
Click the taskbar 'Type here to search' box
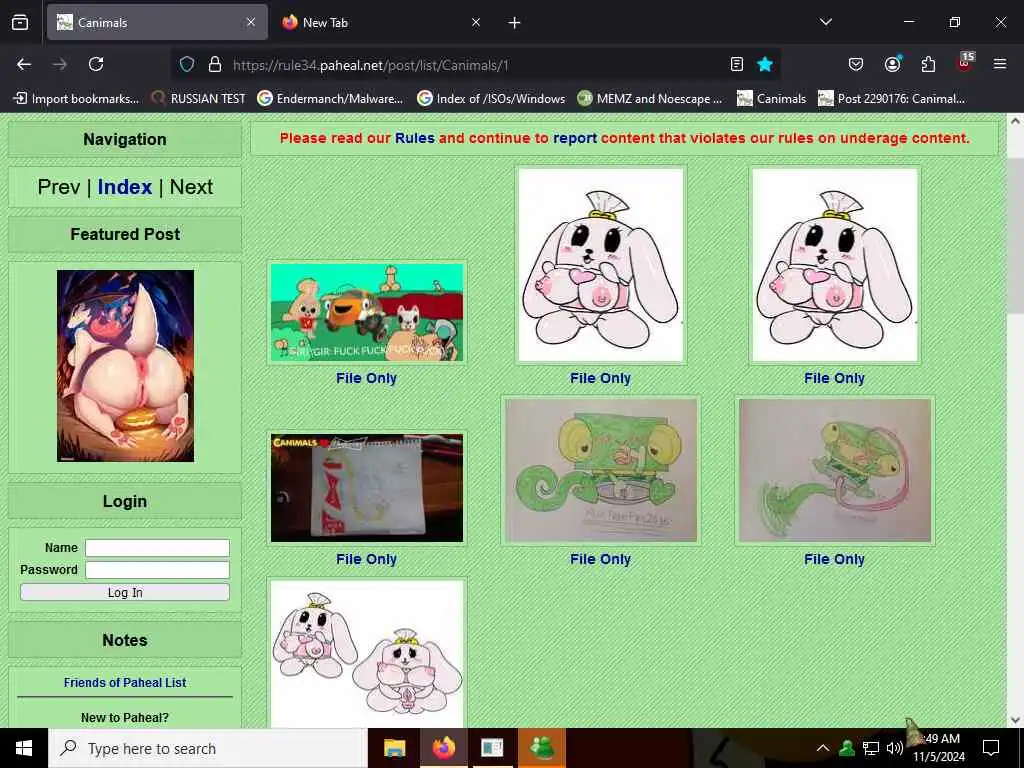pyautogui.click(x=208, y=748)
